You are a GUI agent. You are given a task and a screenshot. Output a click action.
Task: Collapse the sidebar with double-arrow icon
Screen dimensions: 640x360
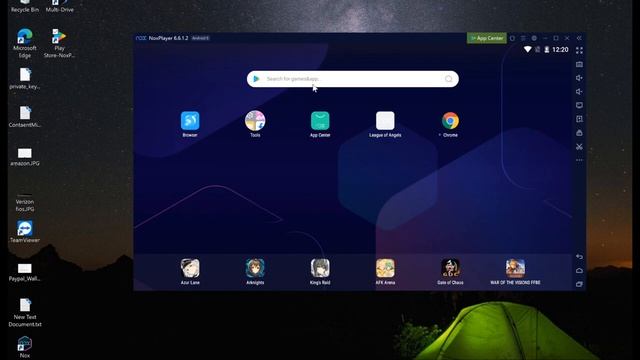coord(579,38)
